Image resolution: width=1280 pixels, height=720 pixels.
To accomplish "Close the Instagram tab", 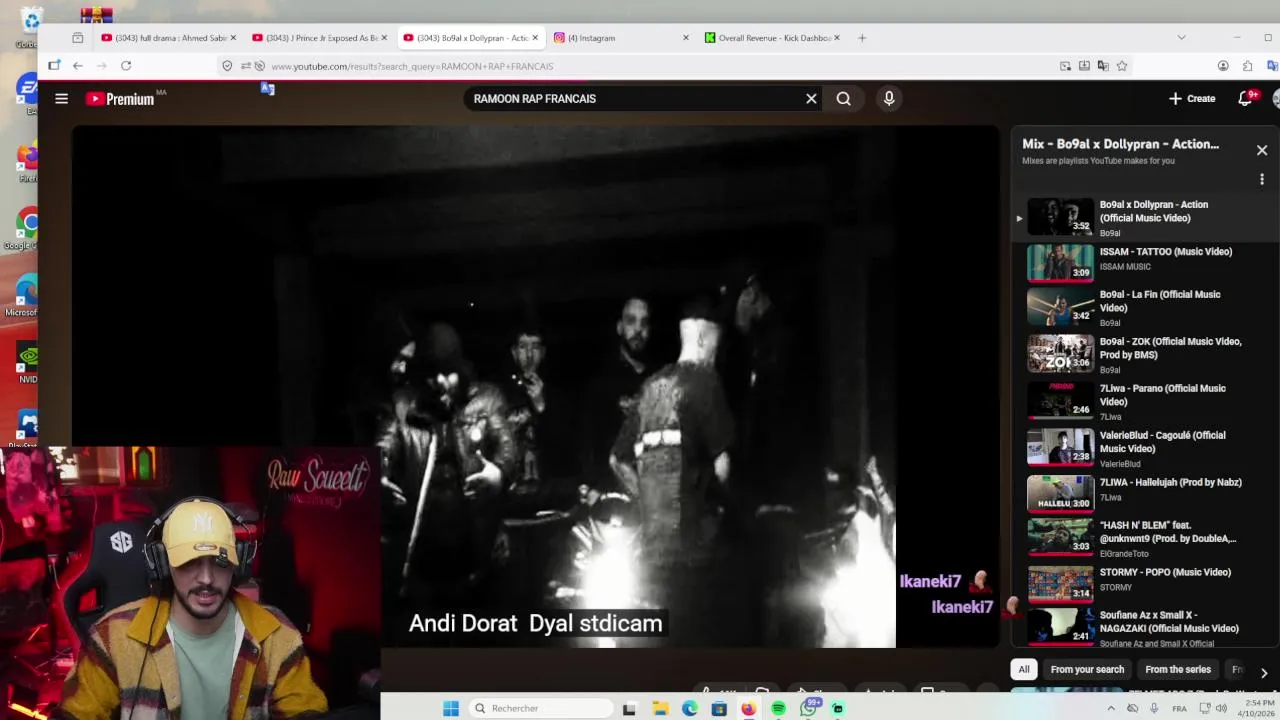I will (686, 38).
